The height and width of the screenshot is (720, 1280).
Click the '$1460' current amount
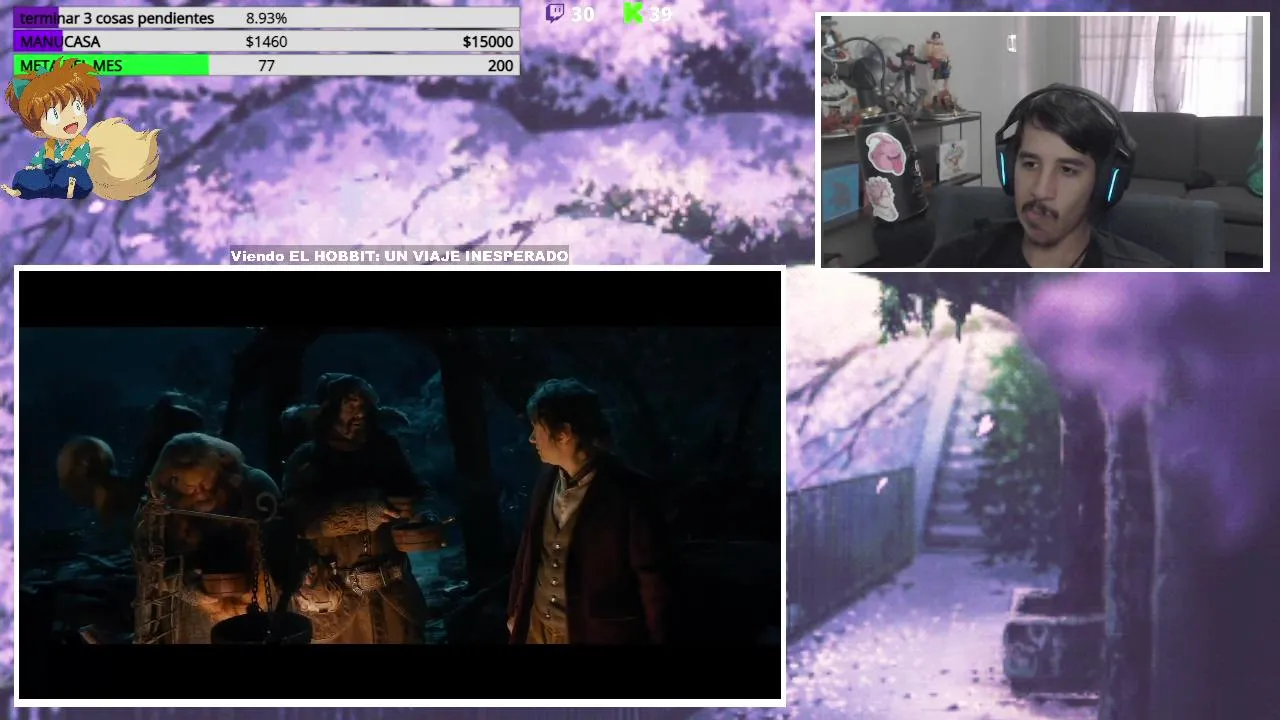tap(266, 41)
